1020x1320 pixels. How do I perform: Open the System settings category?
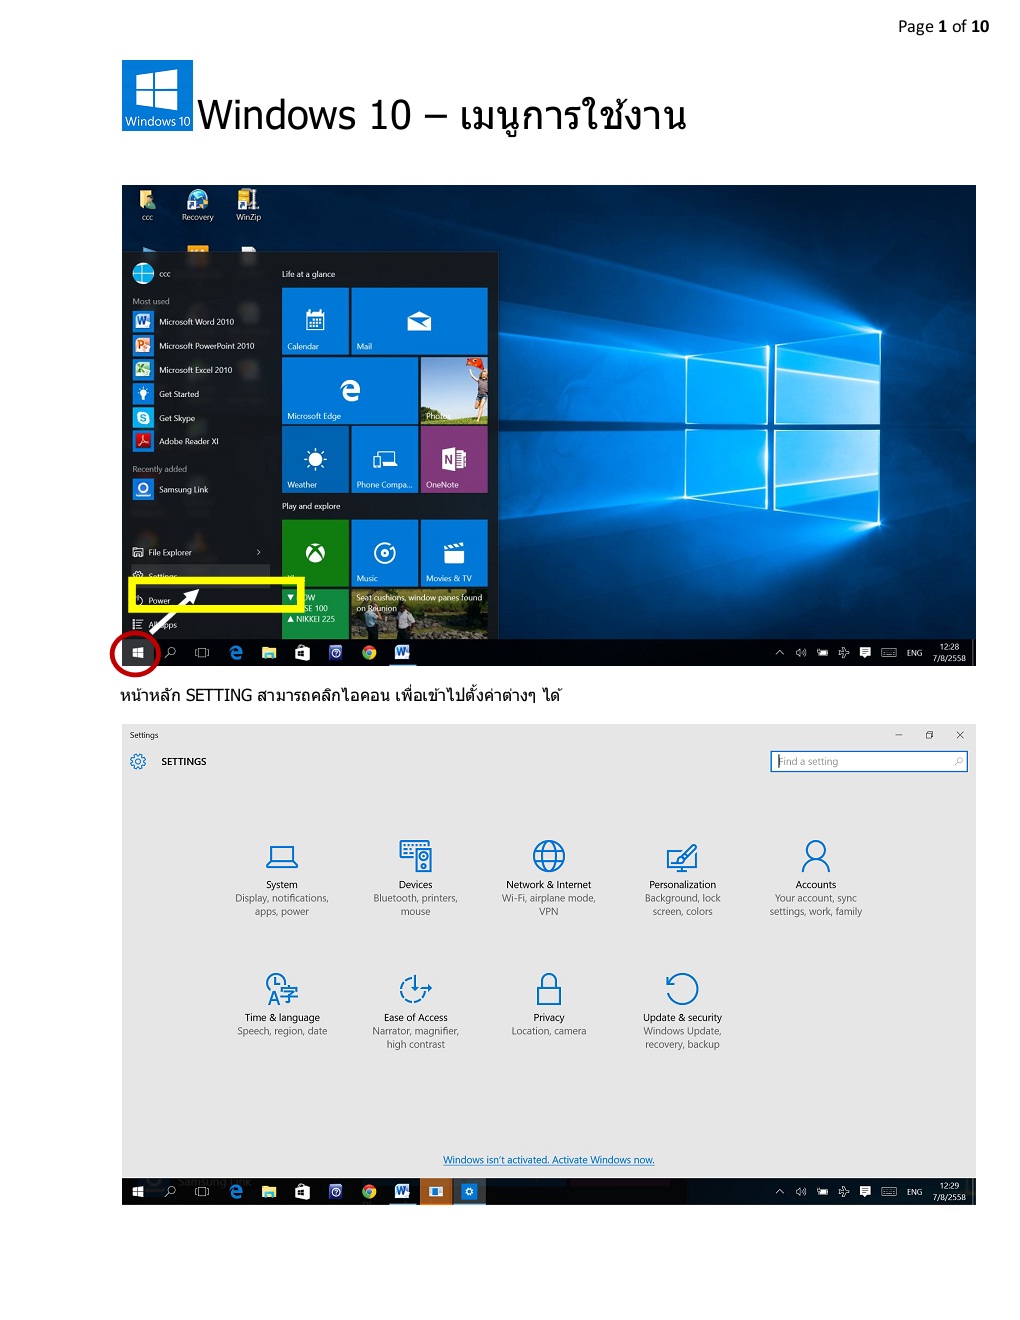(x=282, y=880)
